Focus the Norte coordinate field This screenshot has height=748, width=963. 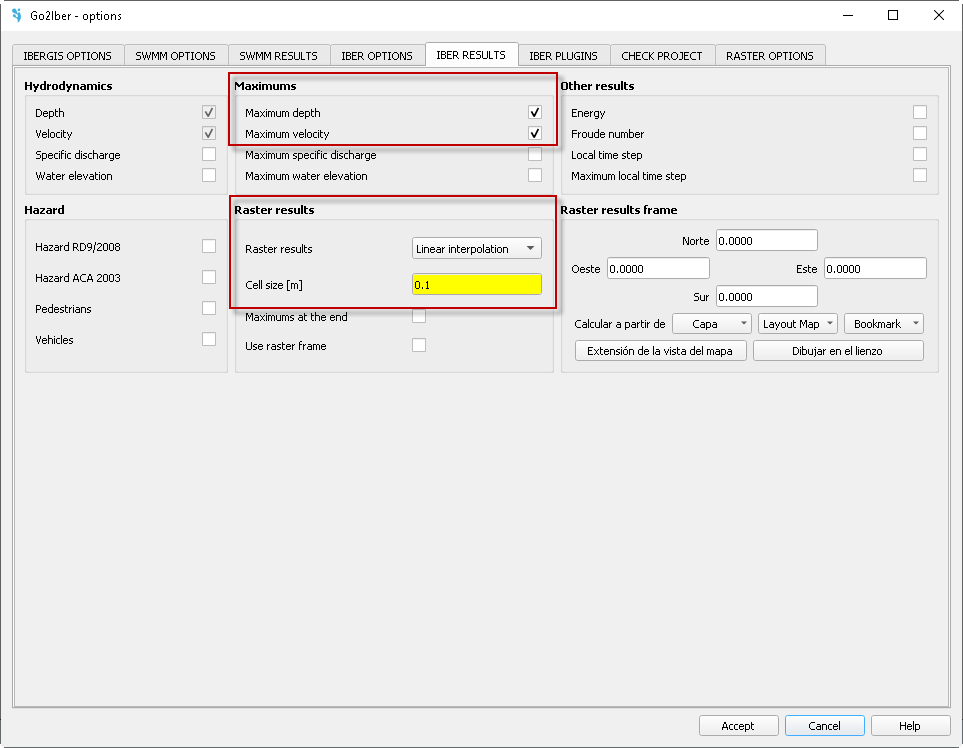click(766, 241)
